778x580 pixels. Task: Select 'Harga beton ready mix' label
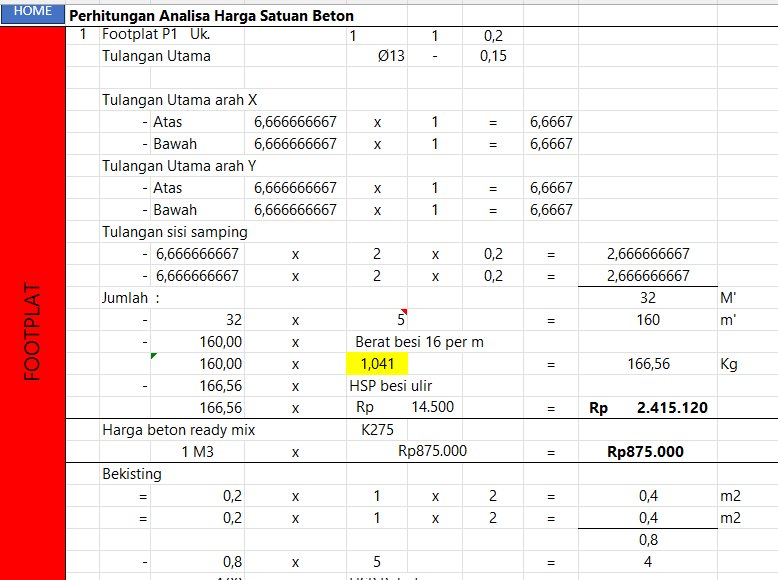179,430
